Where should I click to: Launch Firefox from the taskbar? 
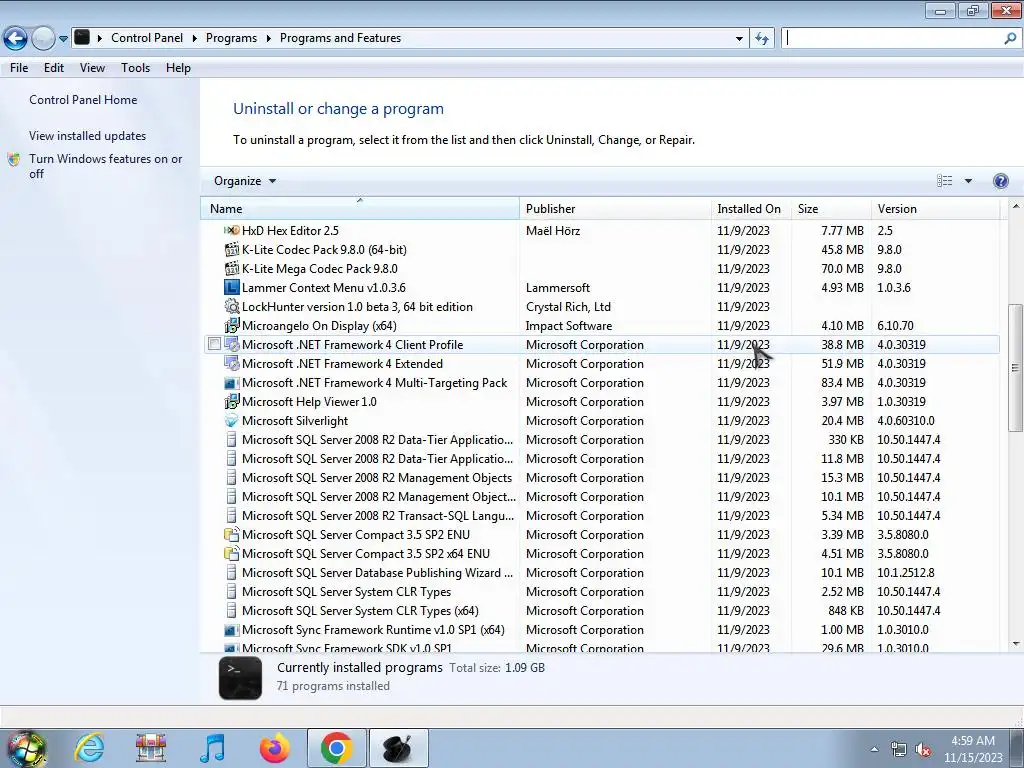point(274,748)
